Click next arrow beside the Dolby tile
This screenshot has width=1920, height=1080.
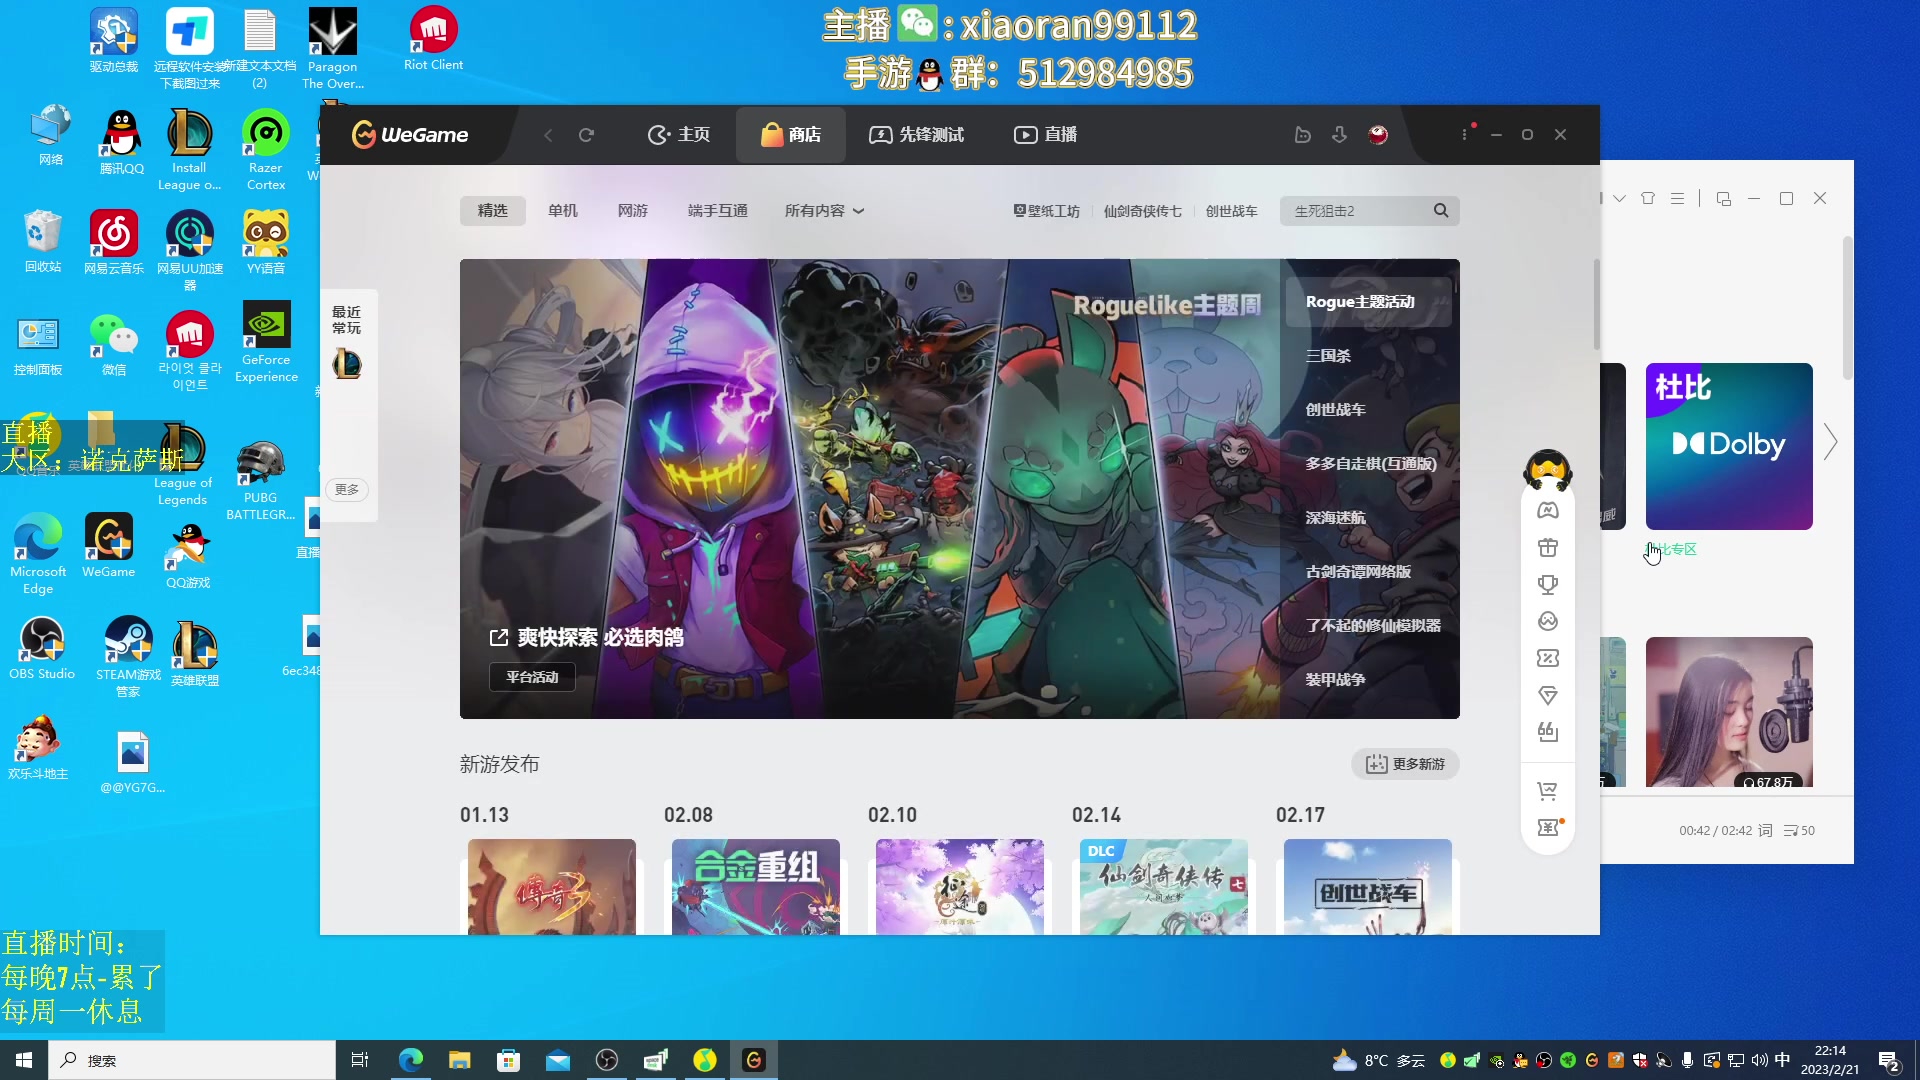coord(1830,441)
